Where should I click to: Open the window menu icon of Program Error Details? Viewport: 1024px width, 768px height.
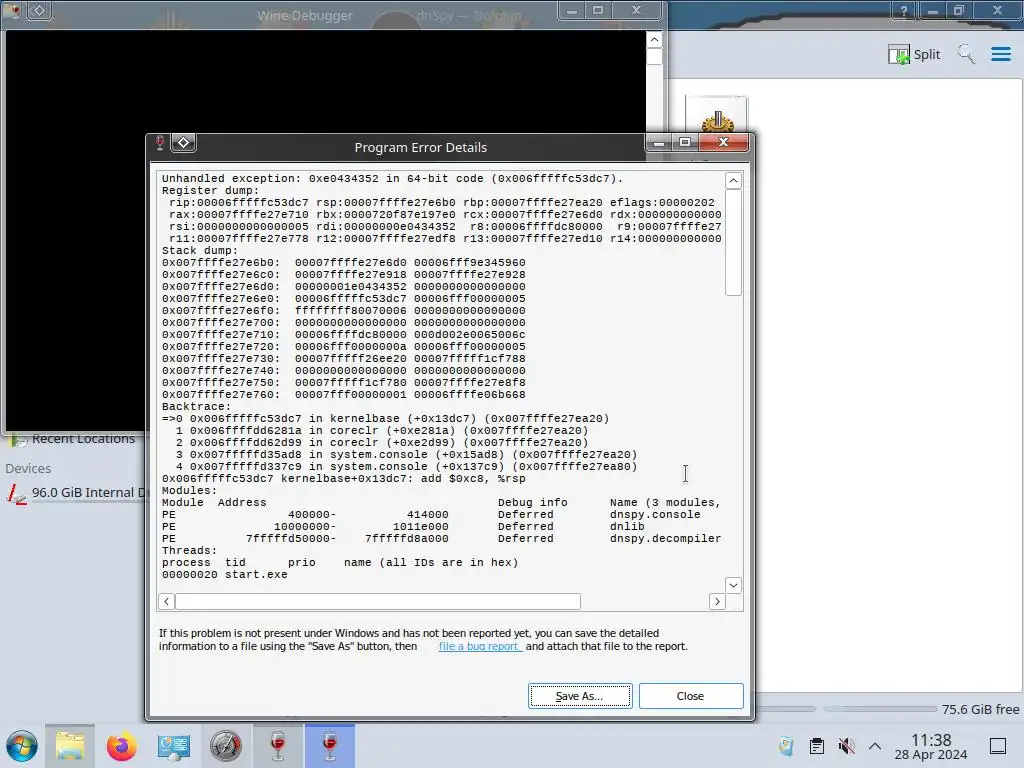coord(159,142)
